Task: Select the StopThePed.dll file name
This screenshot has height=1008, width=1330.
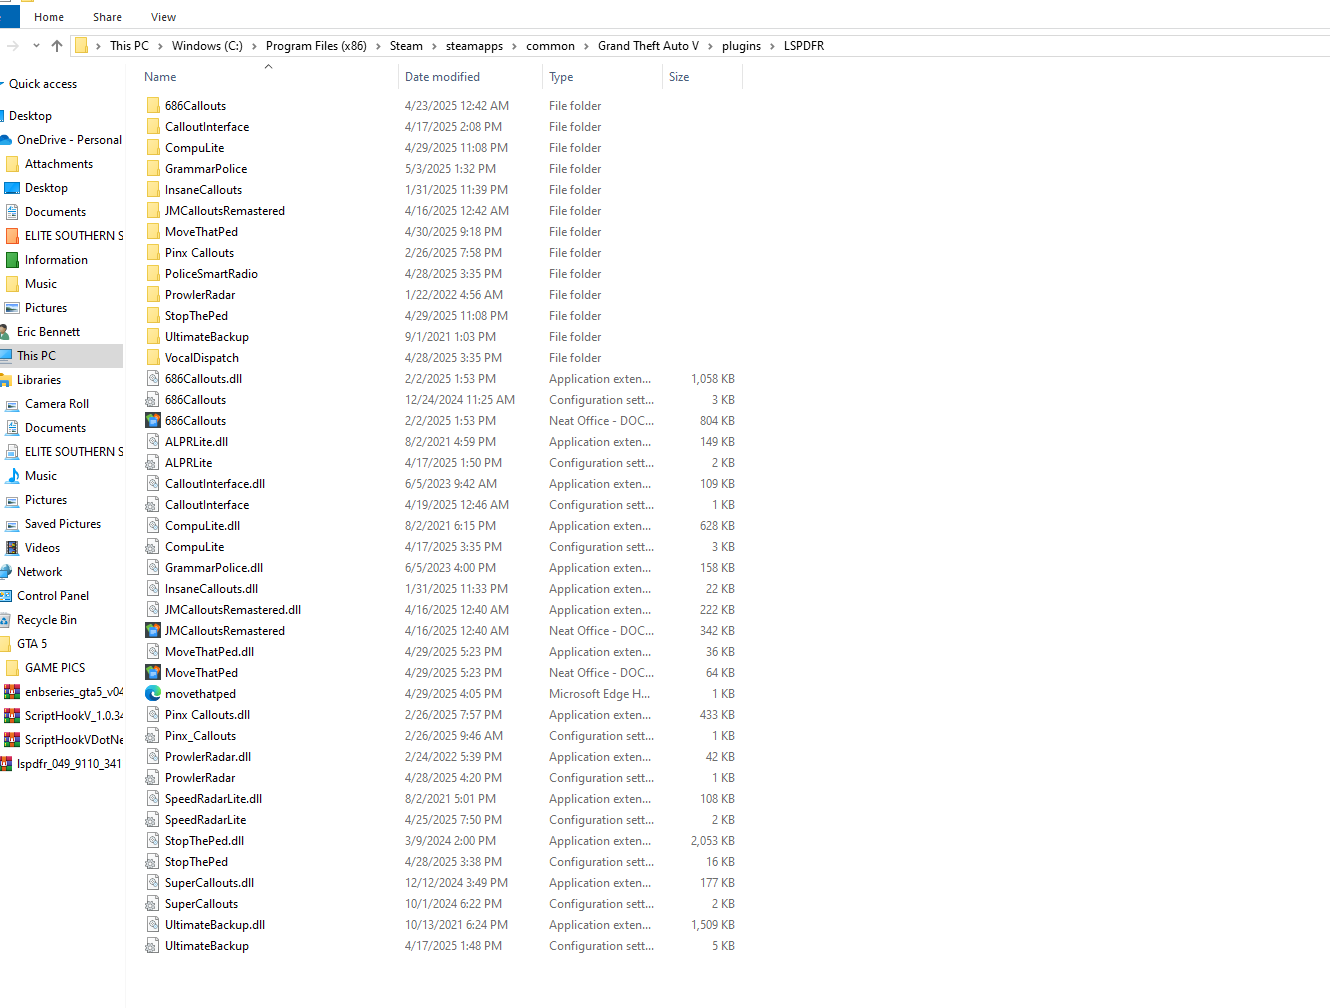Action: coord(204,841)
